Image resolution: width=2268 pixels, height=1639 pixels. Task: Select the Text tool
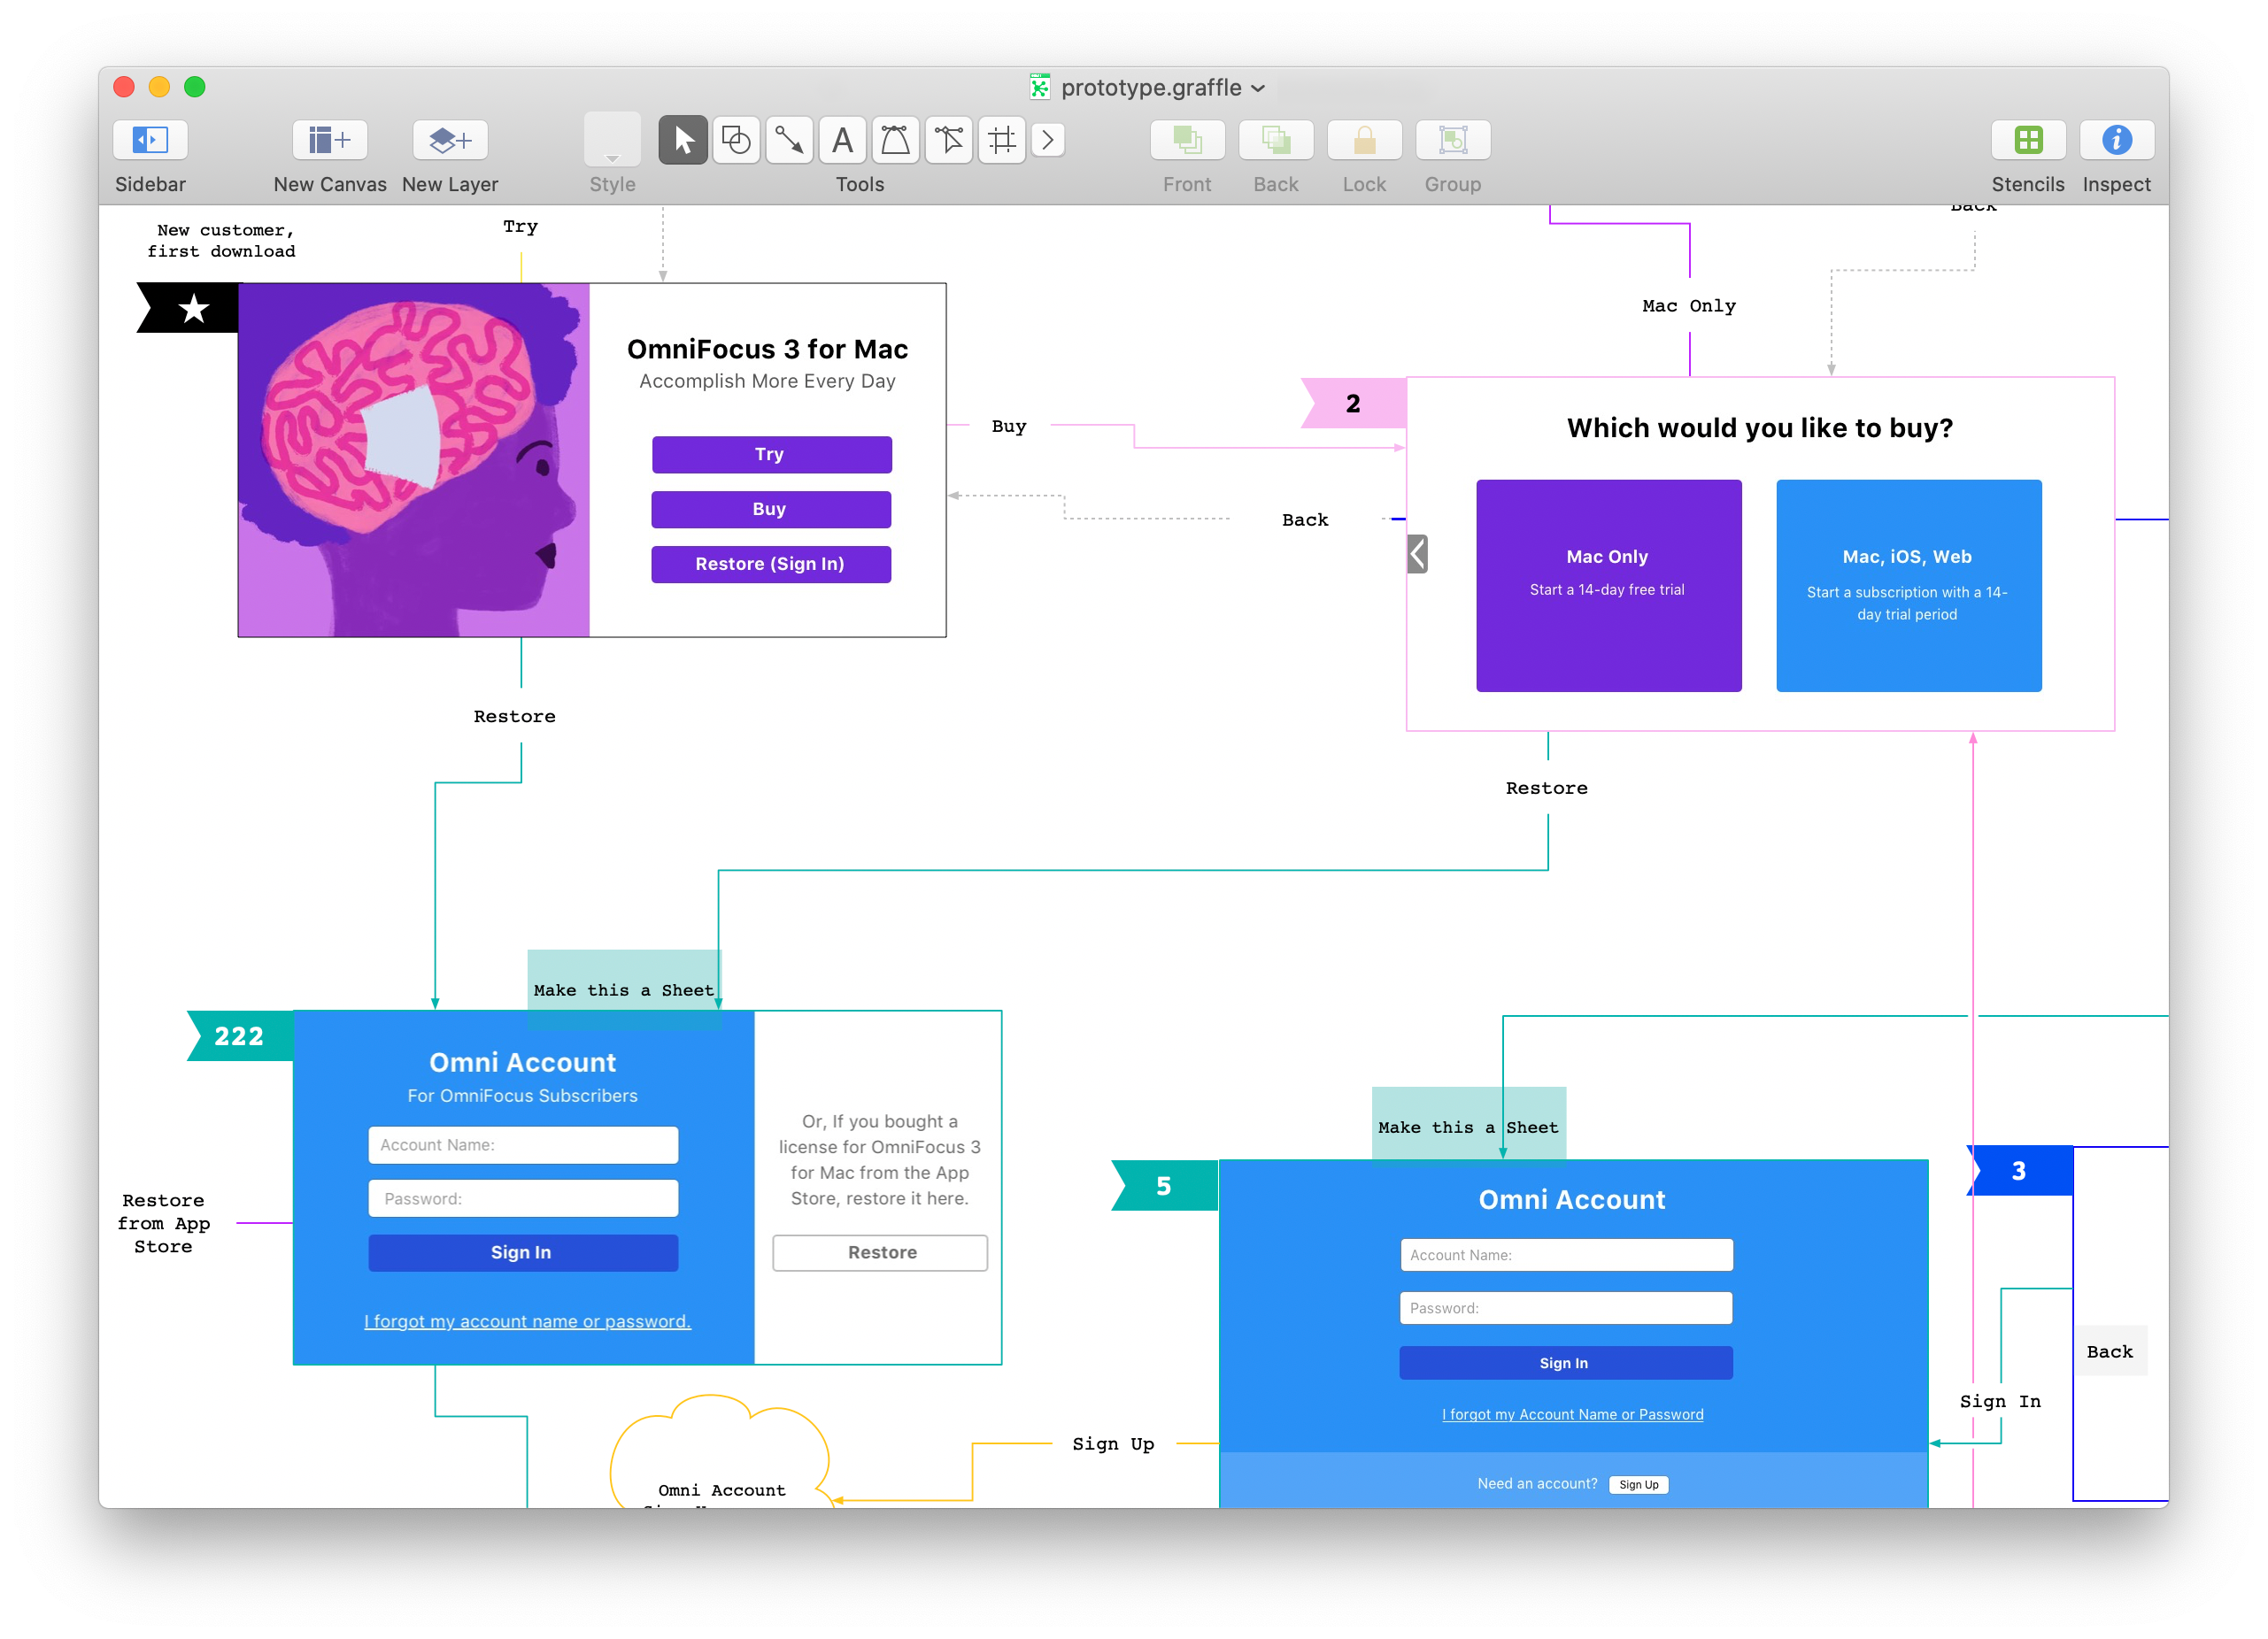point(842,140)
